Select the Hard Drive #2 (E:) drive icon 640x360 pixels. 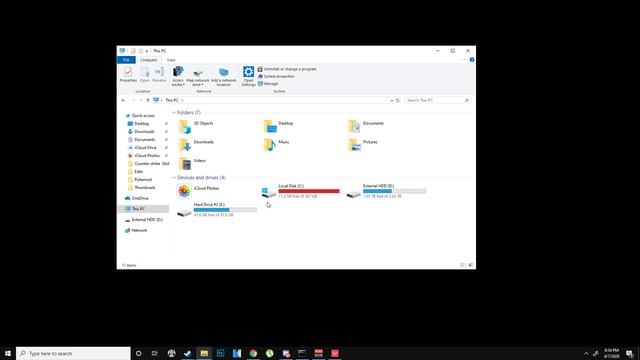coord(184,213)
